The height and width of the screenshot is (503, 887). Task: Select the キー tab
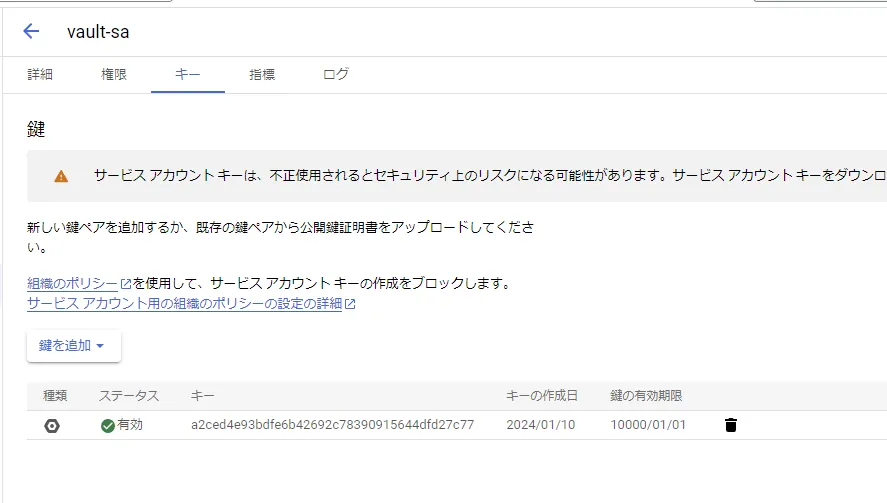pos(187,74)
